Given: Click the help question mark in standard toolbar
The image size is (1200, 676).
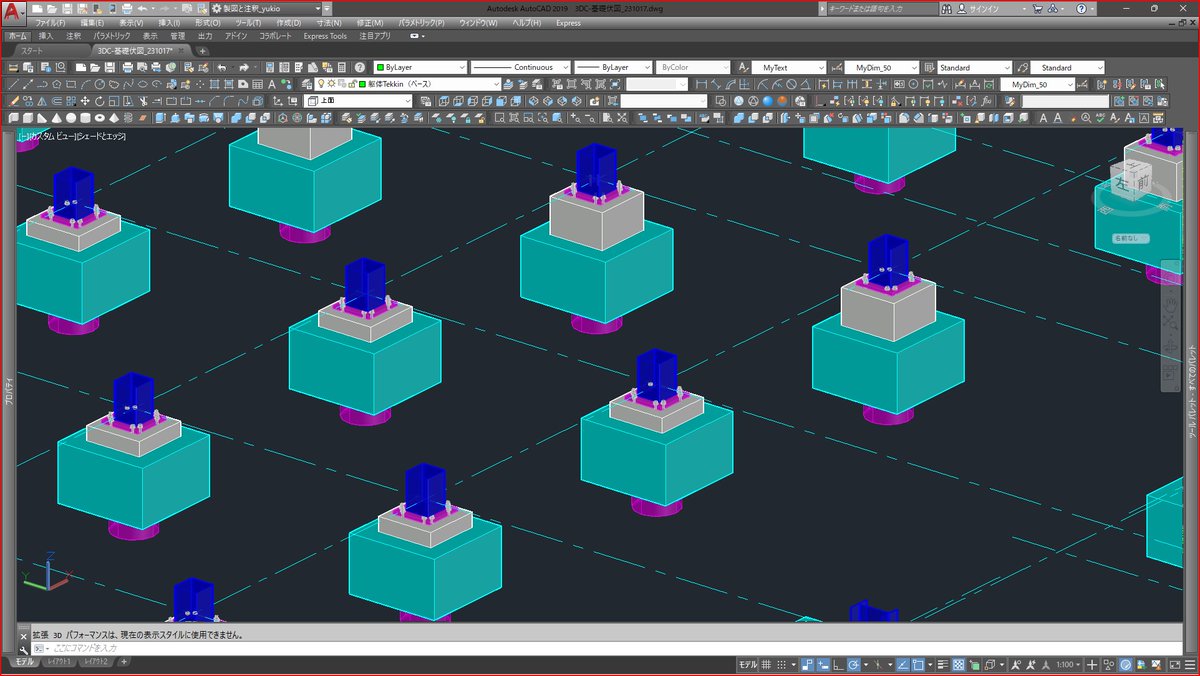Looking at the screenshot, I should tap(360, 67).
